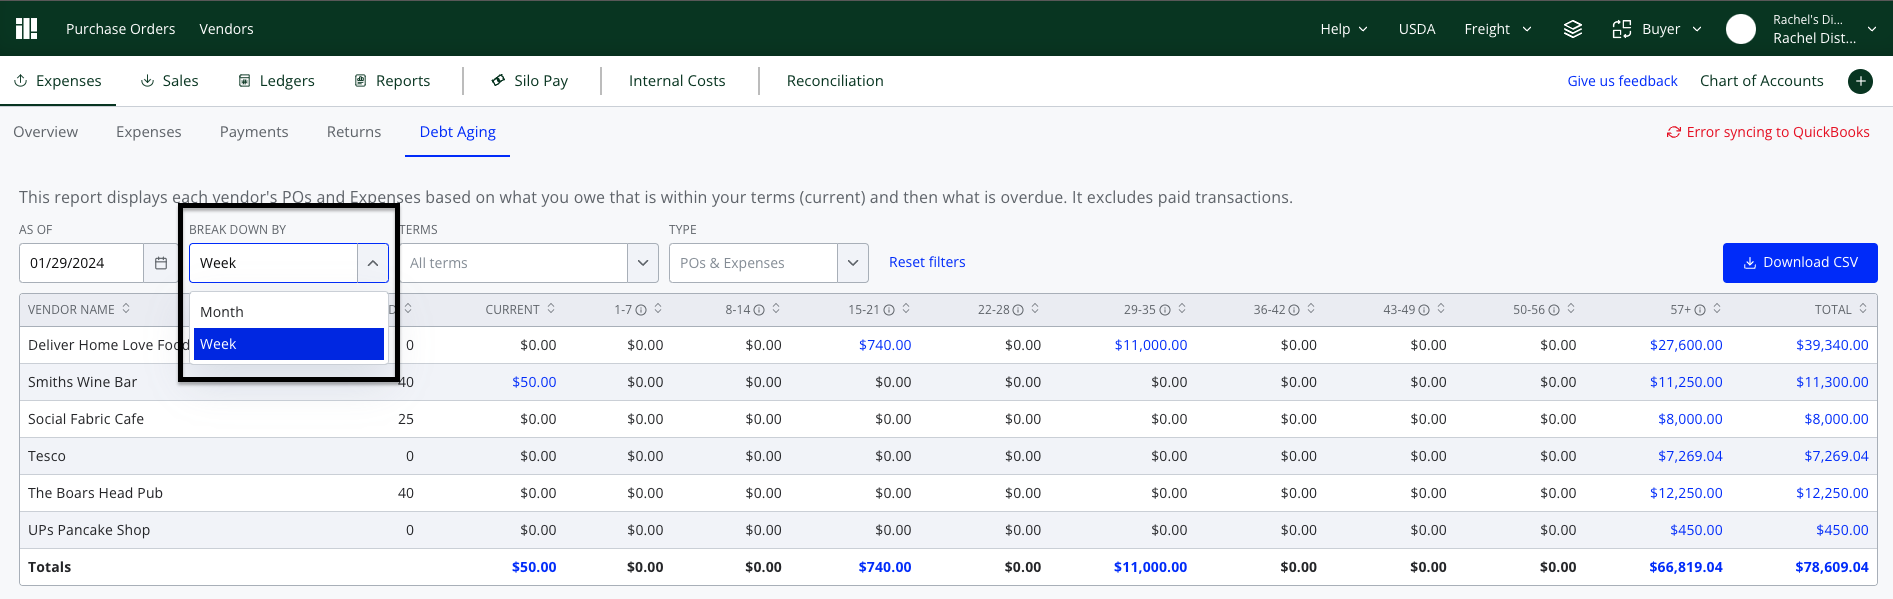Click the QuickBooks sync error icon
Screen dimensions: 1893x599
(x=1673, y=132)
